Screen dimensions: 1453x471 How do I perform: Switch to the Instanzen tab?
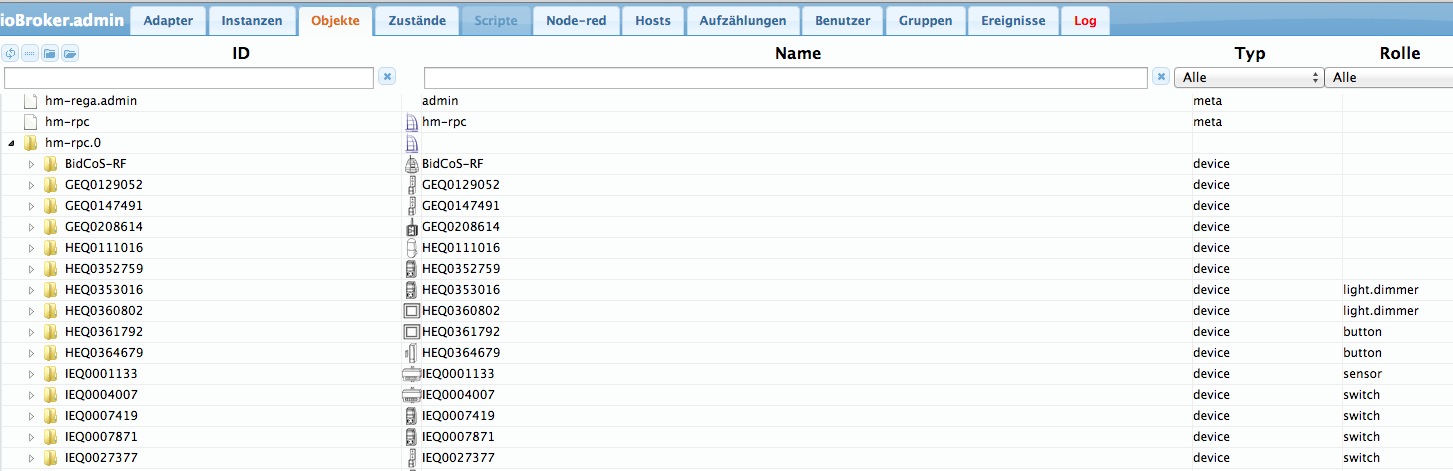[x=252, y=21]
